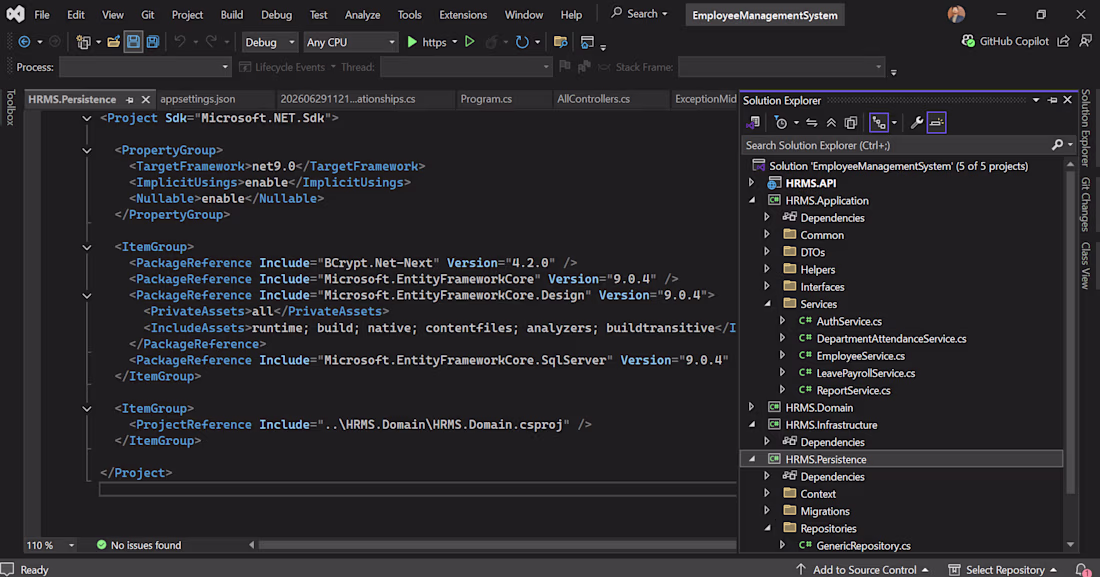
Task: Click the Search button in title bar
Action: coord(639,13)
